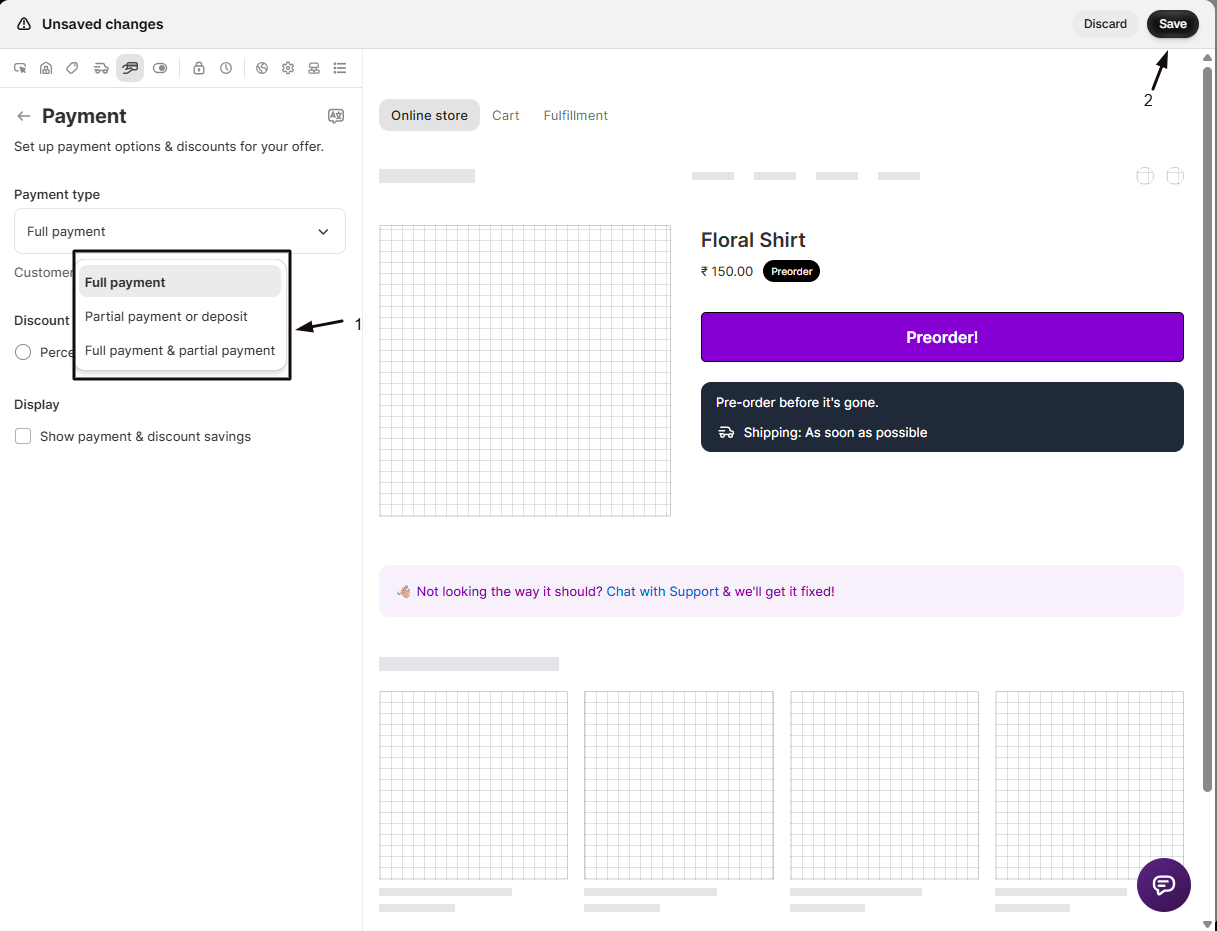Screen dimensions: 1217x931
Task: Open the stacked servers icon
Action: click(314, 68)
